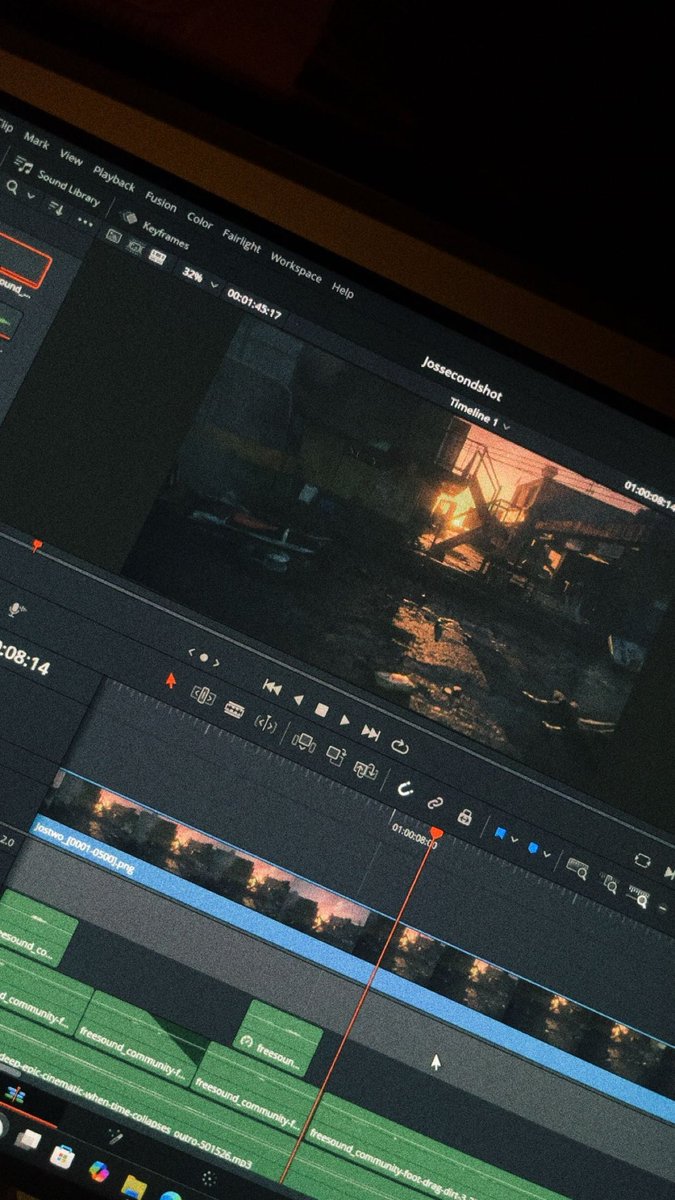The image size is (675, 1200).
Task: Stop playback in the viewer
Action: tap(321, 709)
